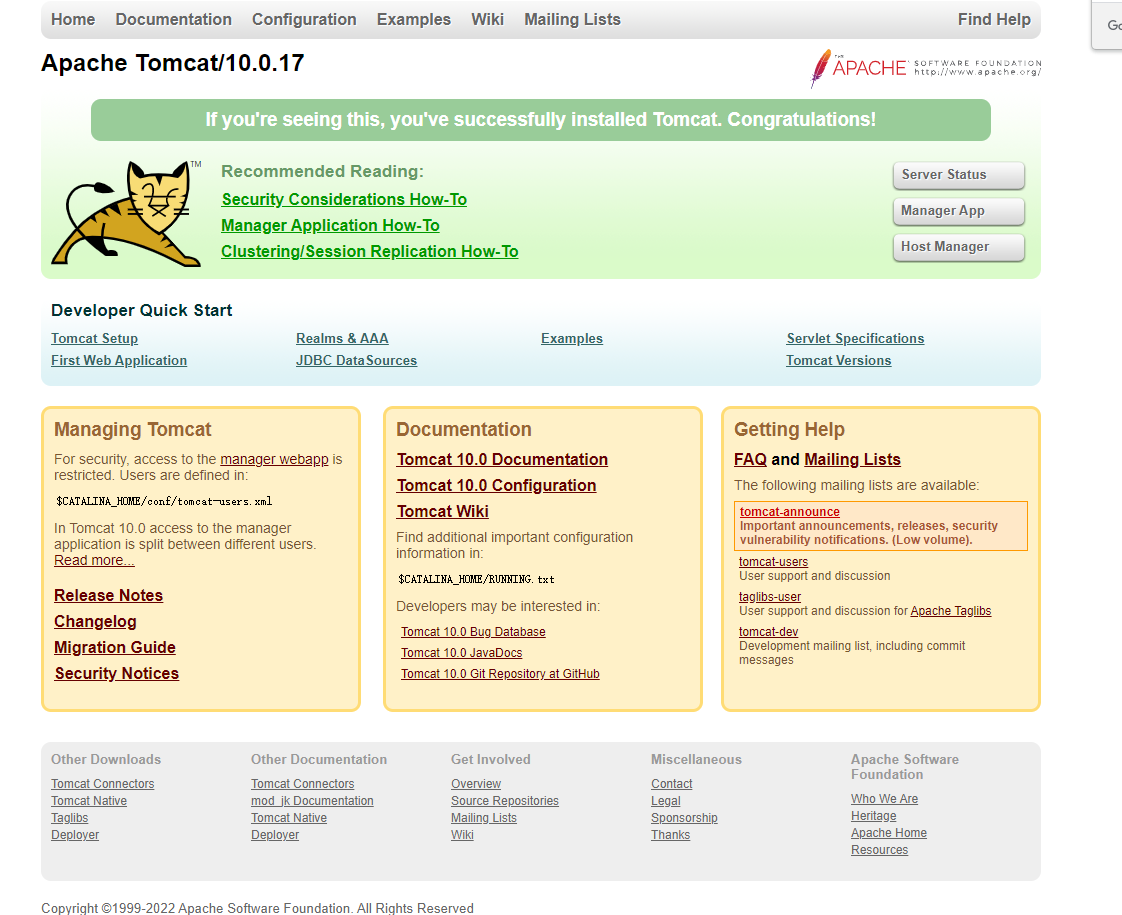This screenshot has height=915, width=1122.
Task: Open Examples link under Developer Quick Start
Action: tap(572, 338)
